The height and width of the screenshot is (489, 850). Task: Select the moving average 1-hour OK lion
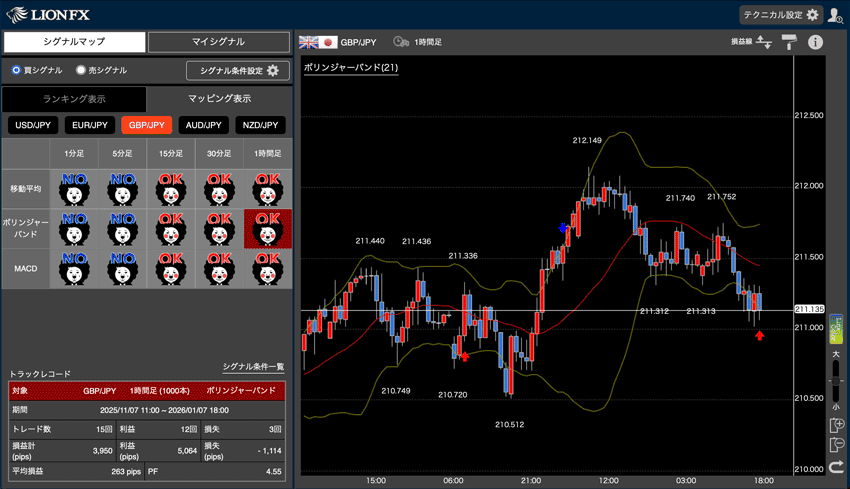(268, 189)
